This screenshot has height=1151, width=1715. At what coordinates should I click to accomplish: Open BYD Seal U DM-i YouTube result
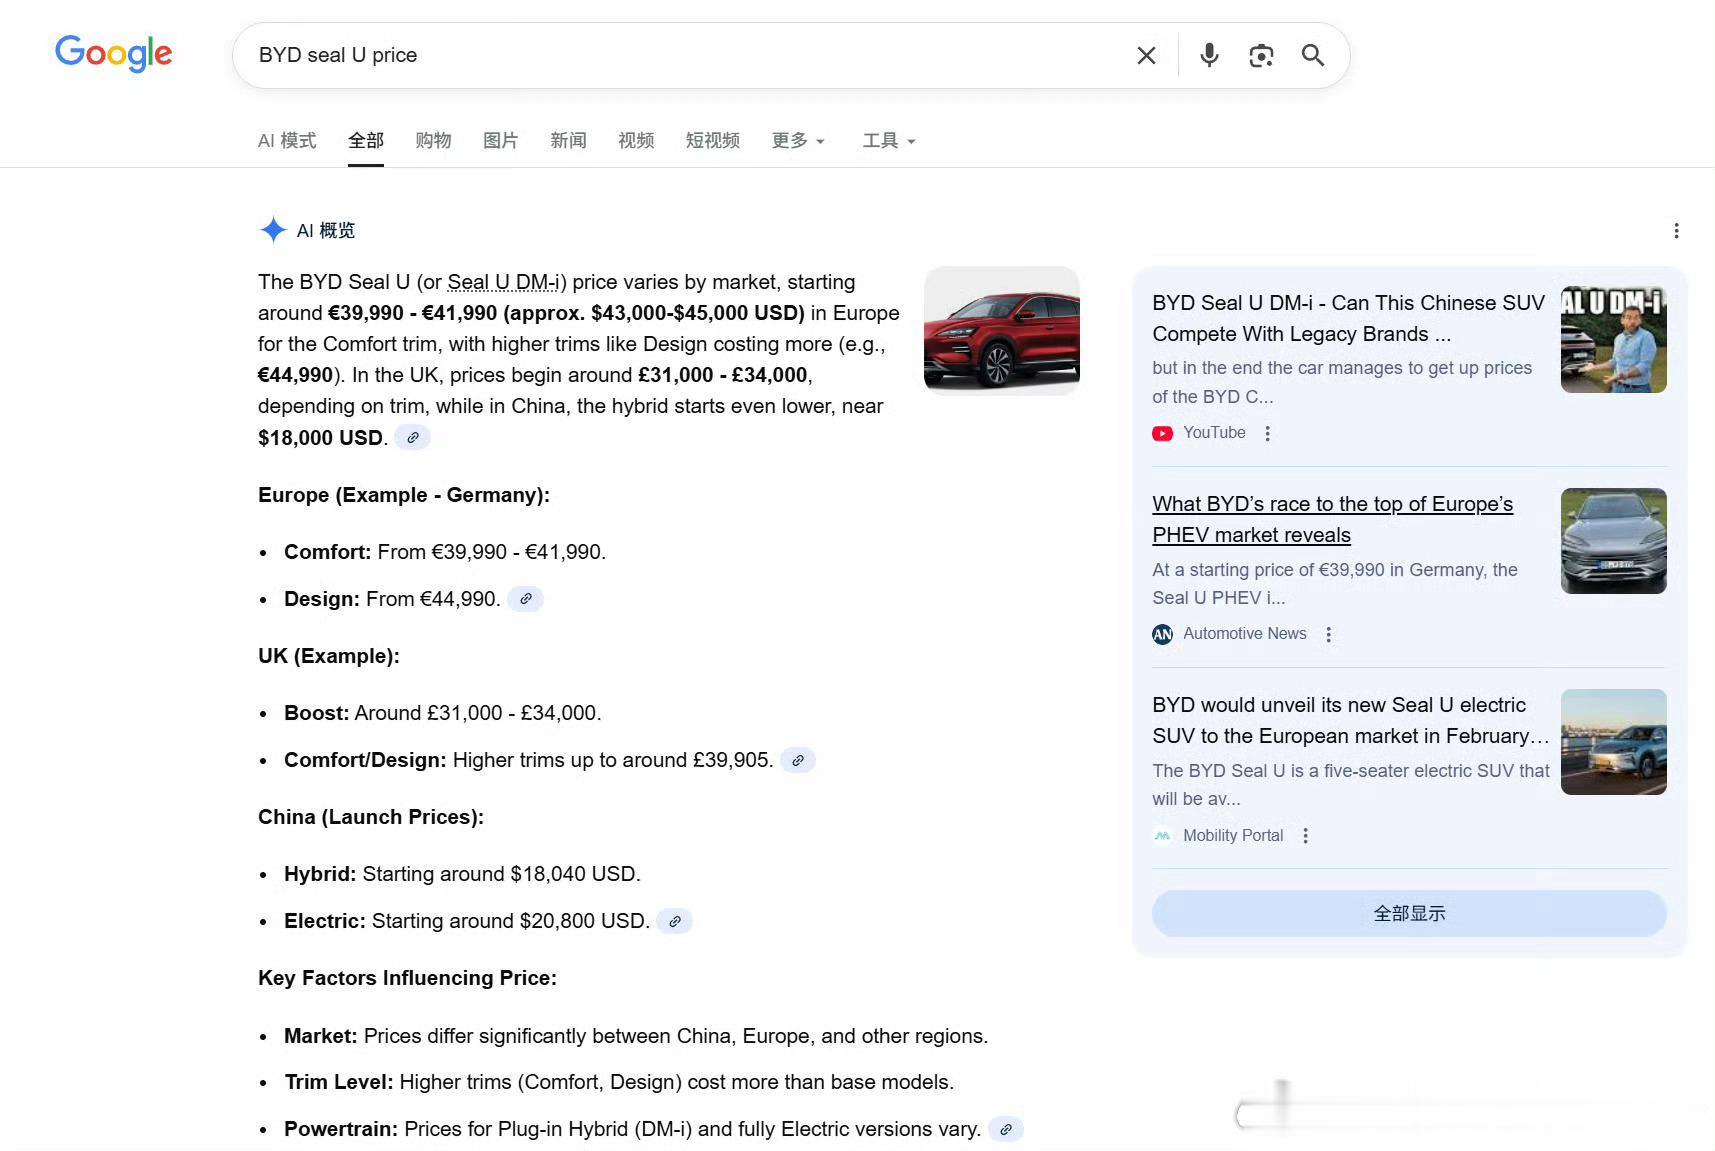click(x=1348, y=318)
